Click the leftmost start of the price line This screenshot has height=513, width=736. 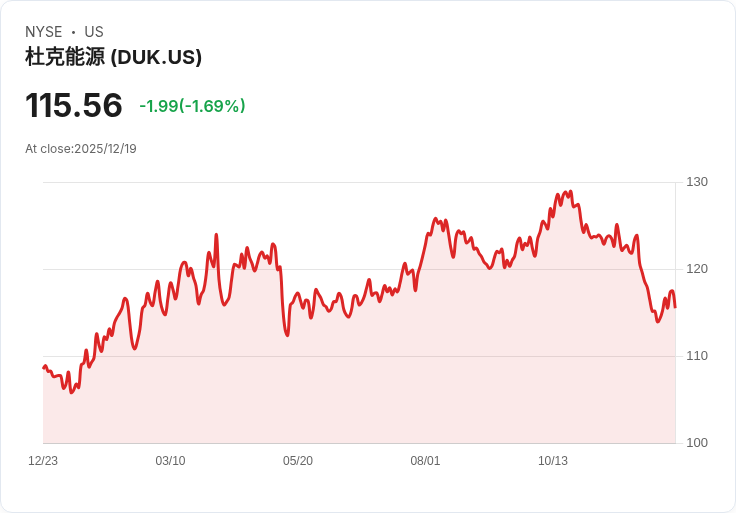click(x=44, y=368)
